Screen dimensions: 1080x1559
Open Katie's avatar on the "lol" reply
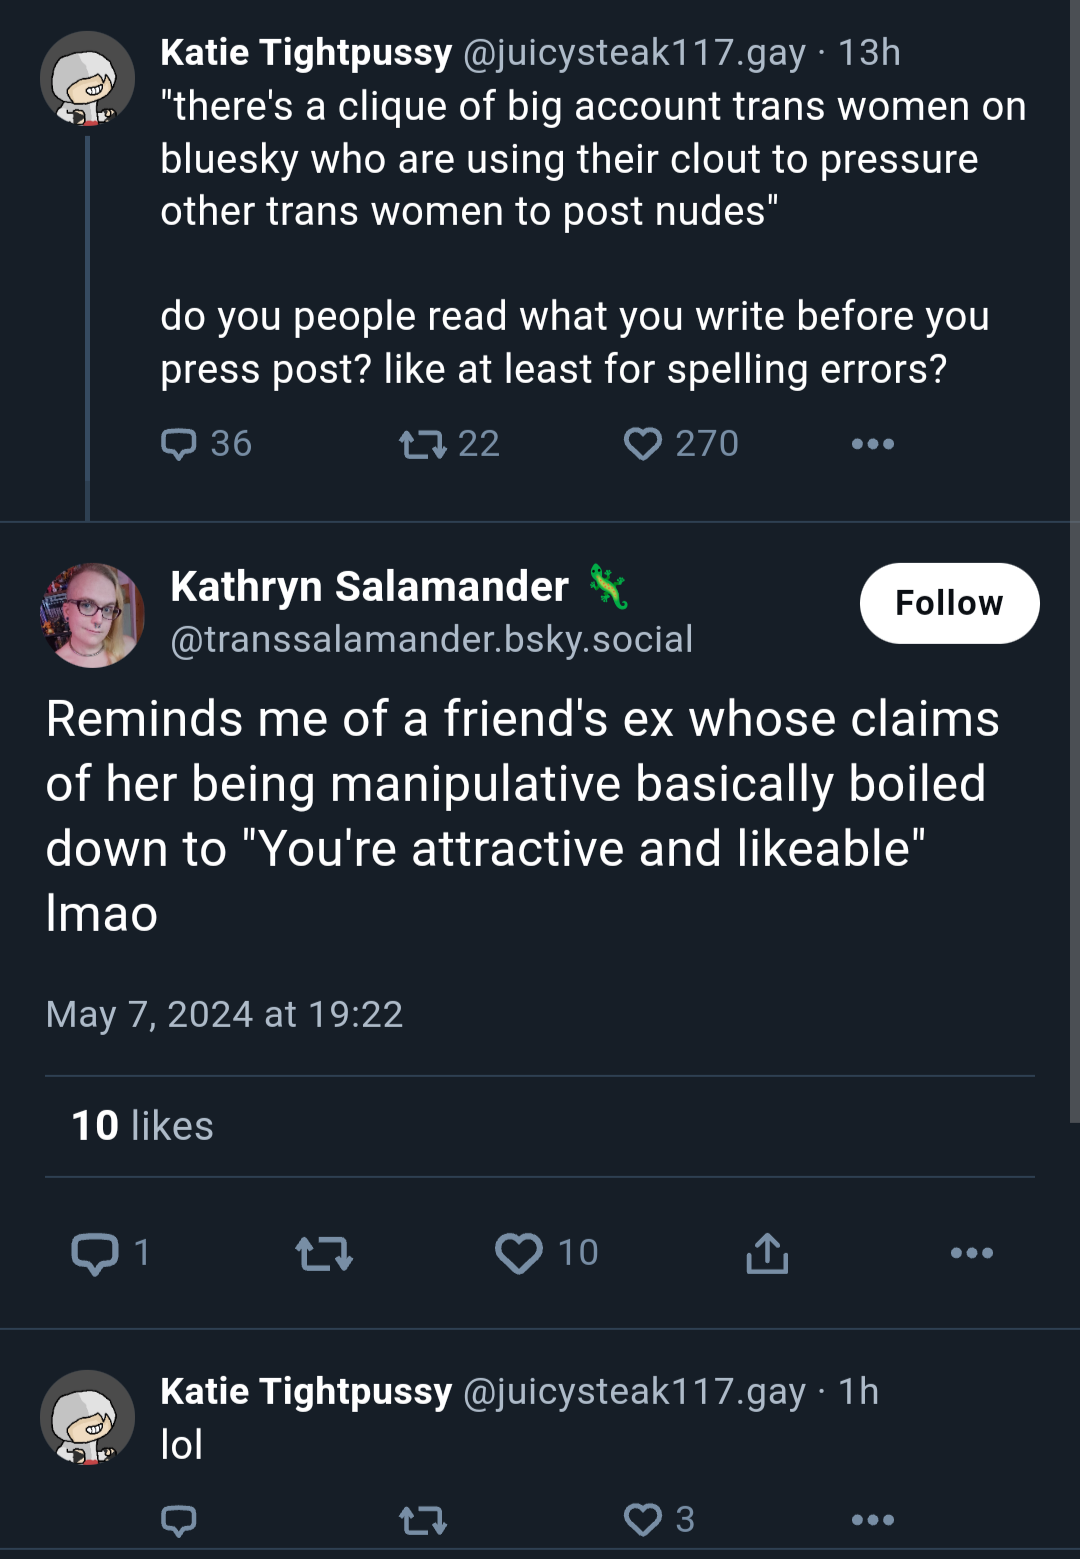point(87,1417)
